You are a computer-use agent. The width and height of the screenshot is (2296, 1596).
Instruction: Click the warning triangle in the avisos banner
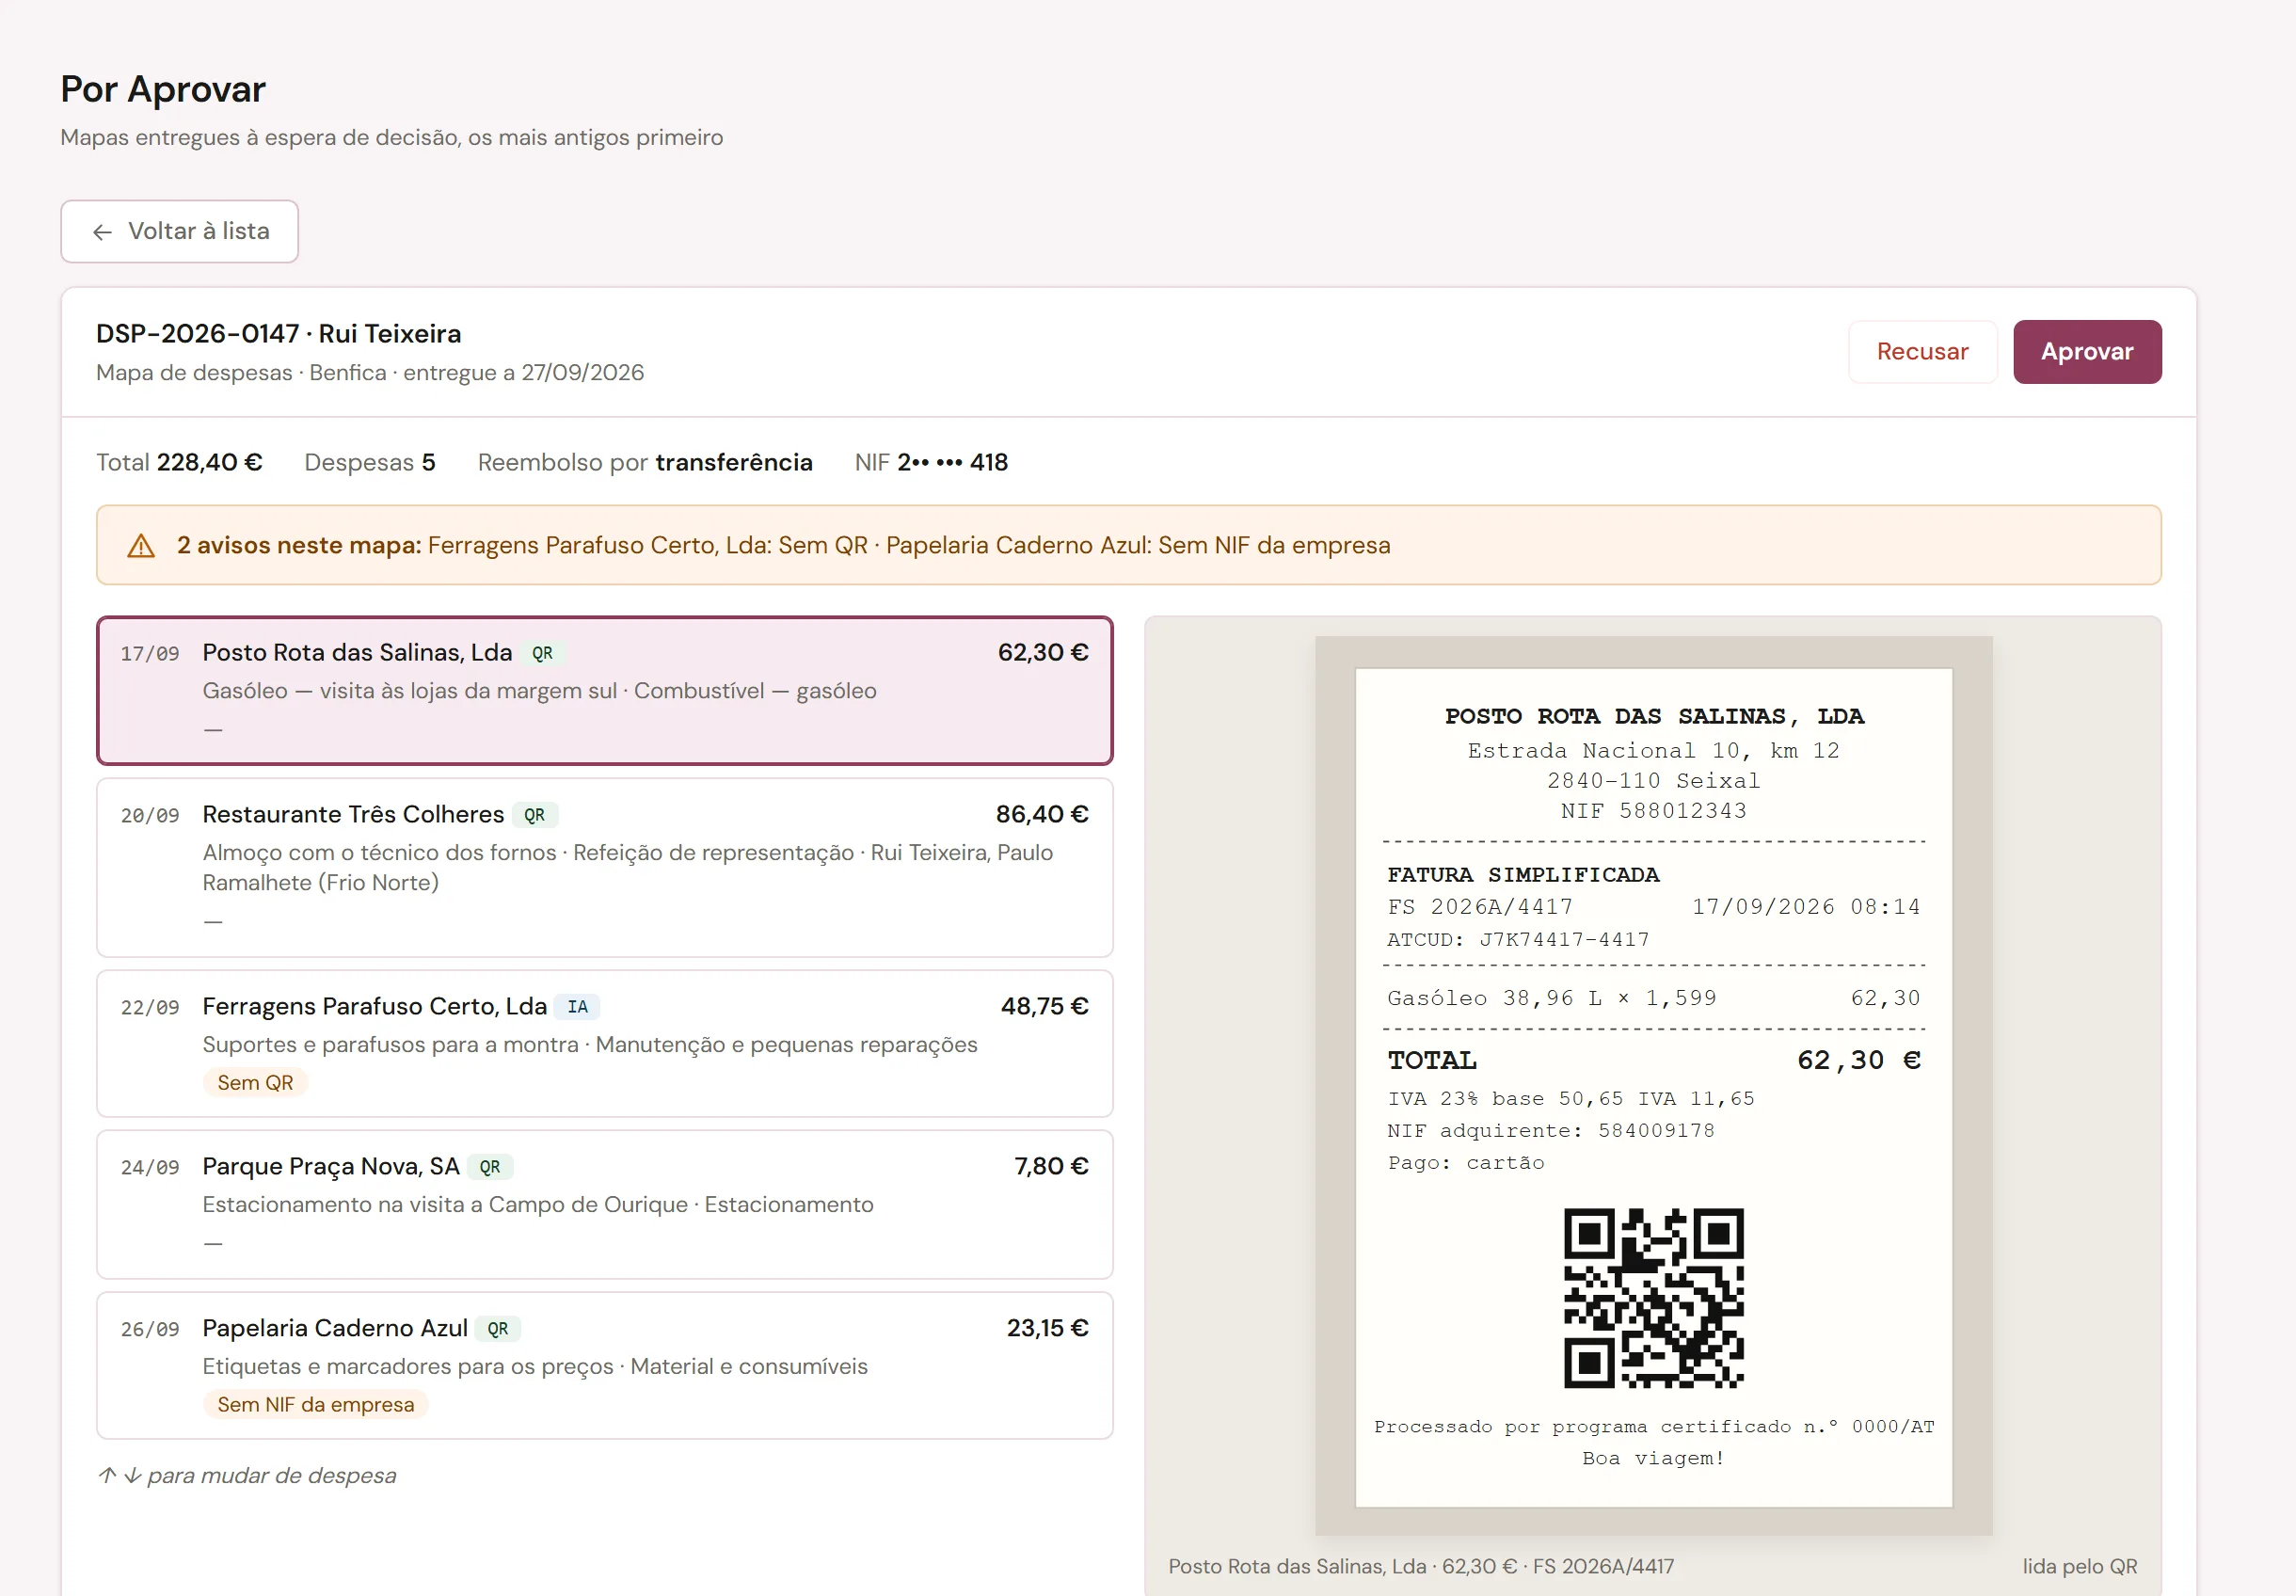(141, 546)
